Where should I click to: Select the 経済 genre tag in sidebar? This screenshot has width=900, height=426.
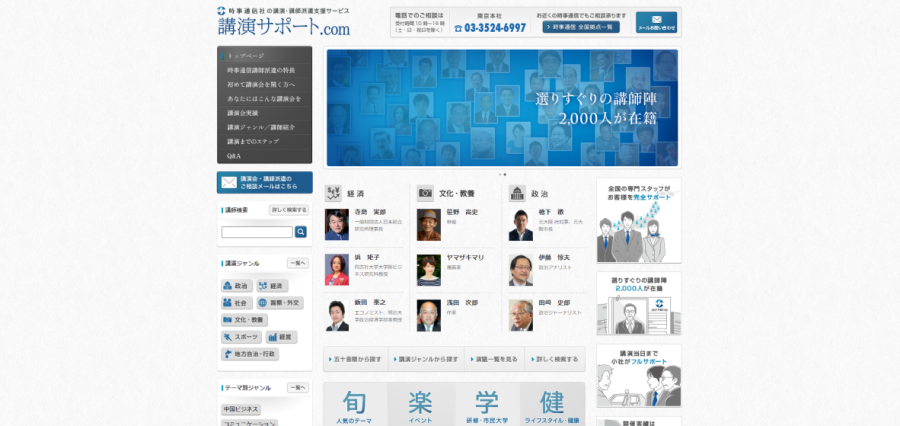click(272, 286)
